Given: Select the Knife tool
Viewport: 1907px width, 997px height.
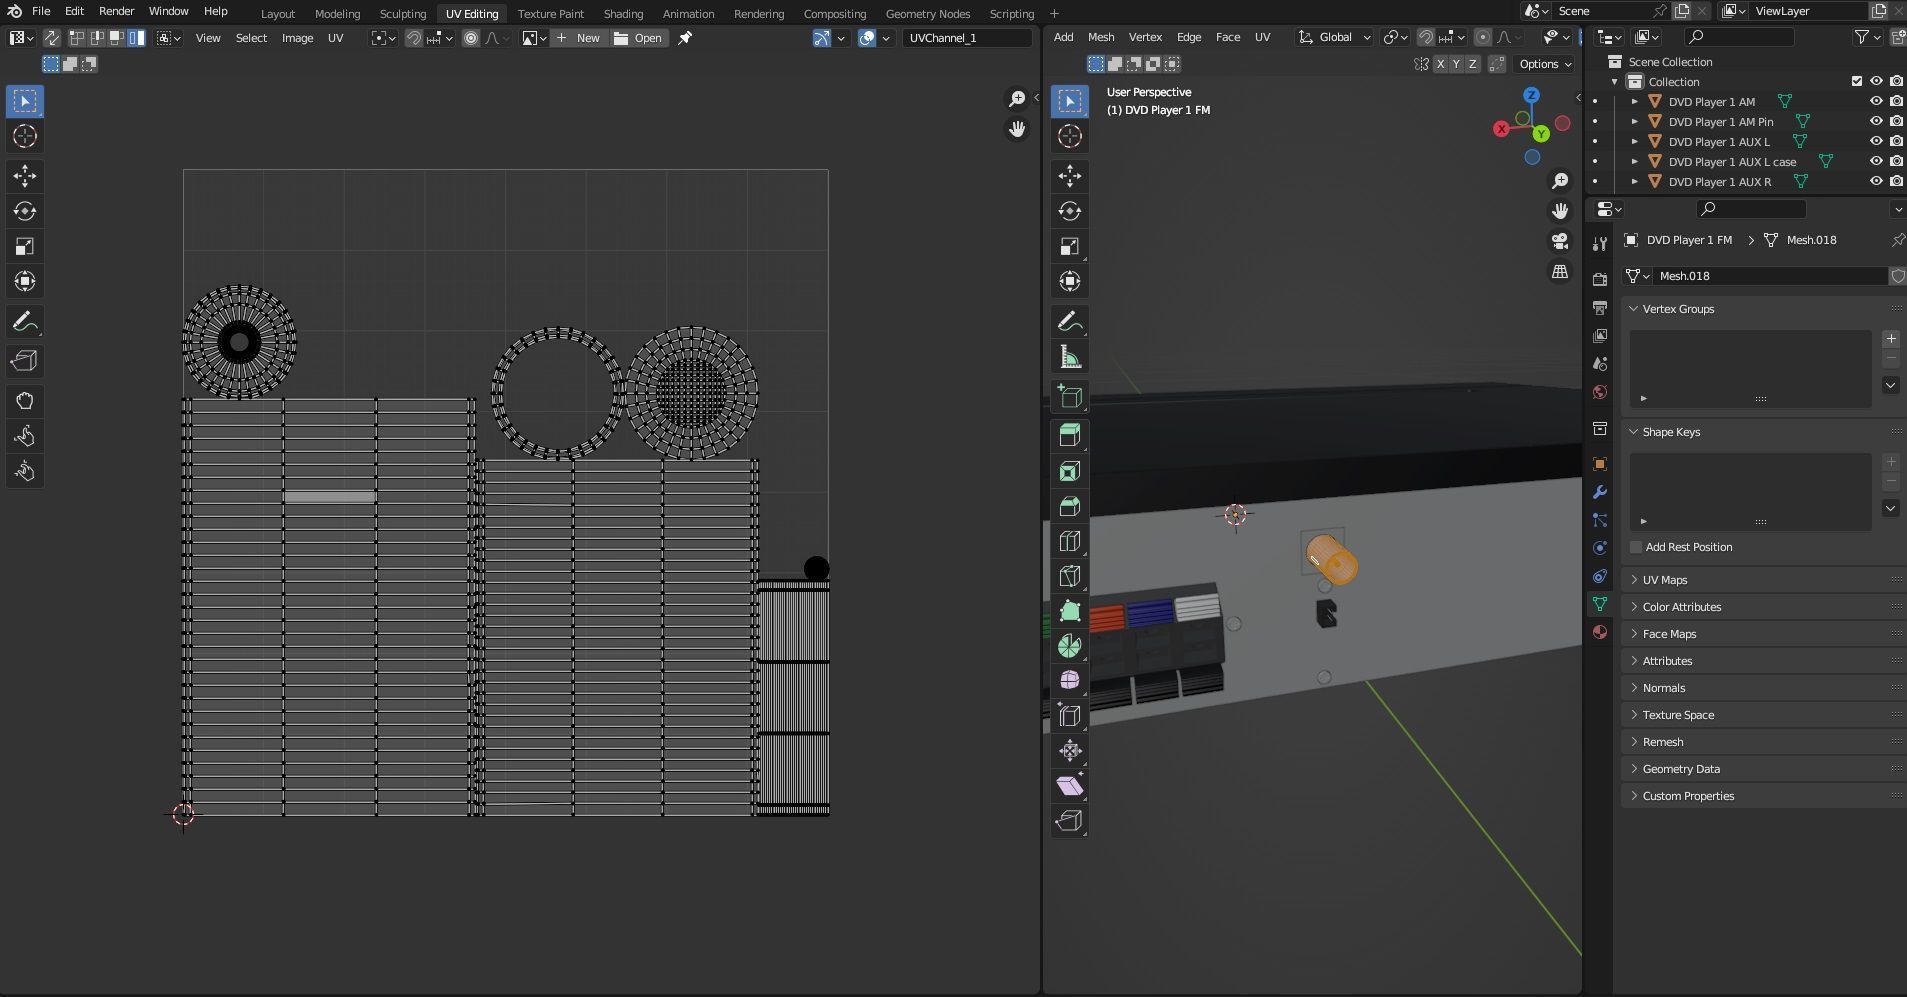Looking at the screenshot, I should 1070,576.
